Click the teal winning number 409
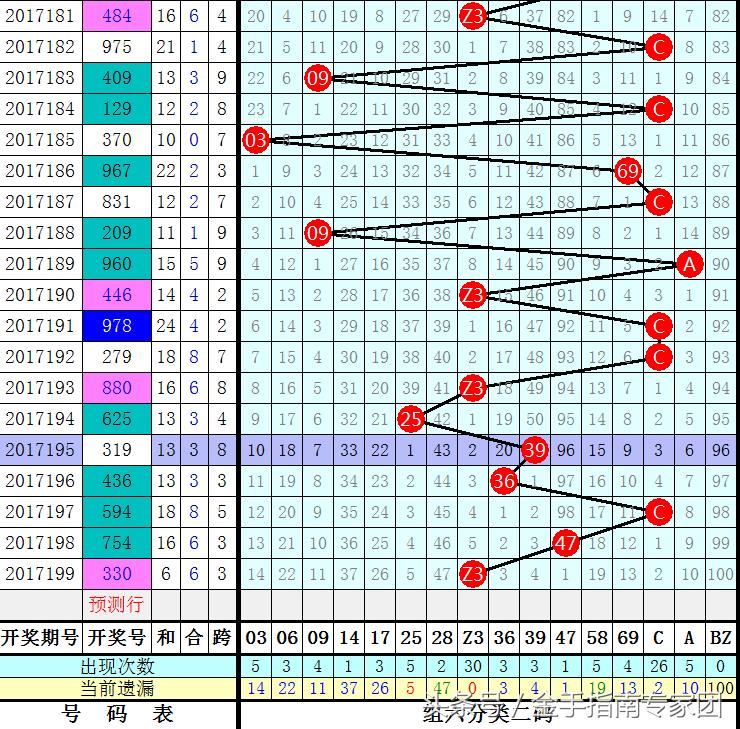The height and width of the screenshot is (729, 740). (117, 78)
